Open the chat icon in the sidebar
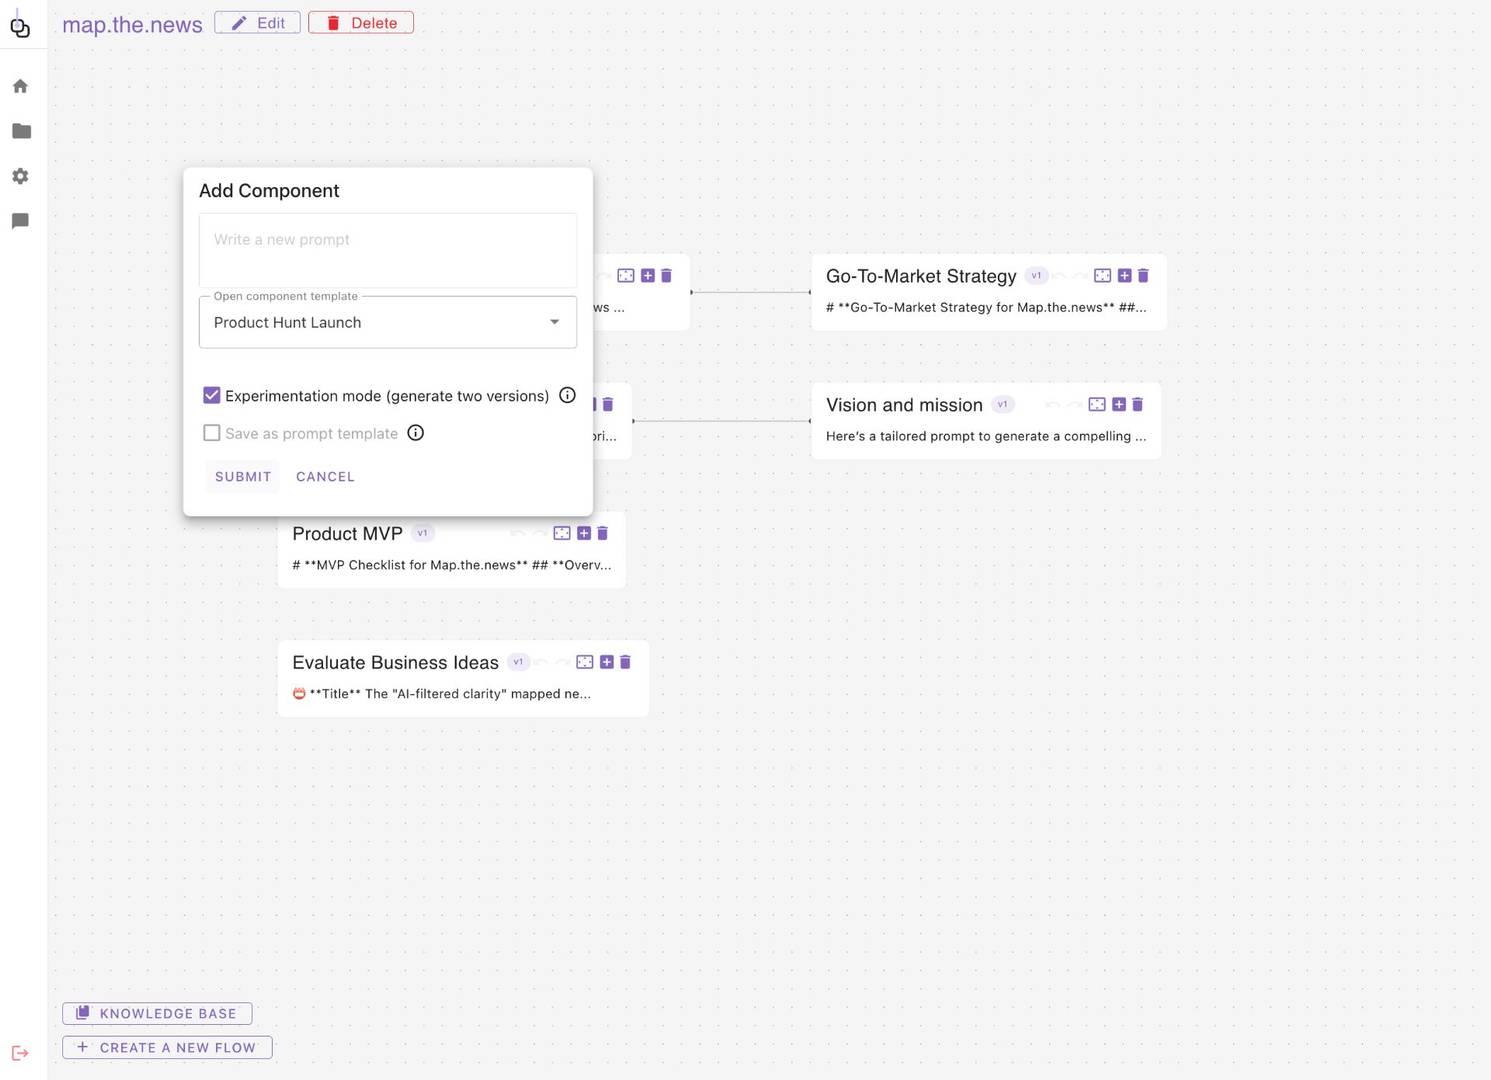Image resolution: width=1491 pixels, height=1080 pixels. click(20, 221)
